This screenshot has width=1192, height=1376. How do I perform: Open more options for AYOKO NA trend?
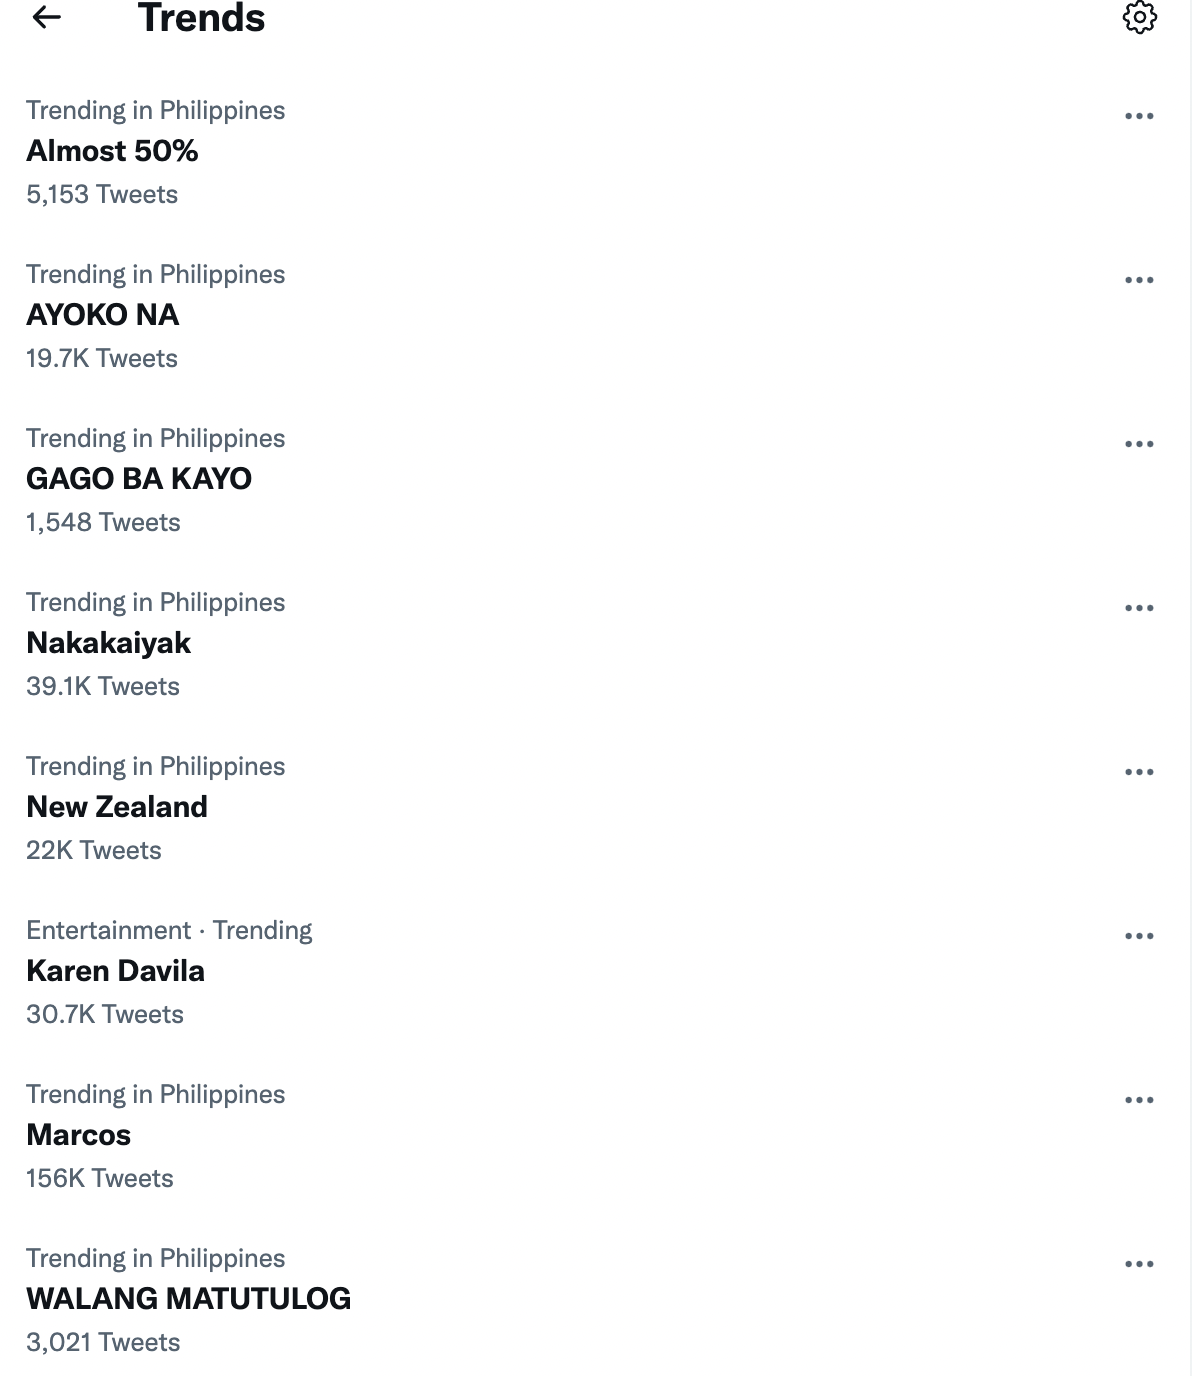[x=1139, y=280]
